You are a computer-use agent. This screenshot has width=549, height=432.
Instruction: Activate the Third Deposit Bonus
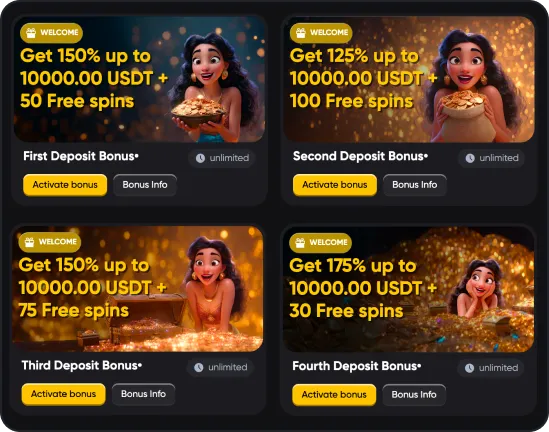(63, 394)
